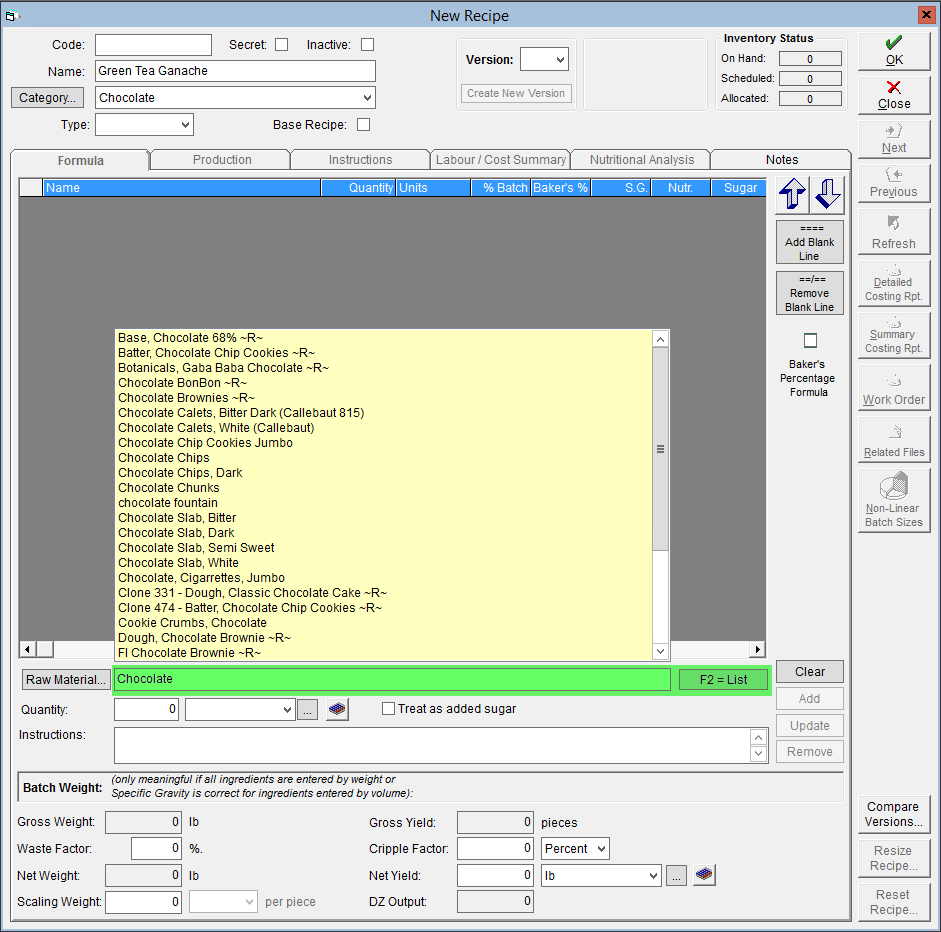The height and width of the screenshot is (932, 941).
Task: Click the formula grid's scroll left arrow
Action: pos(27,649)
